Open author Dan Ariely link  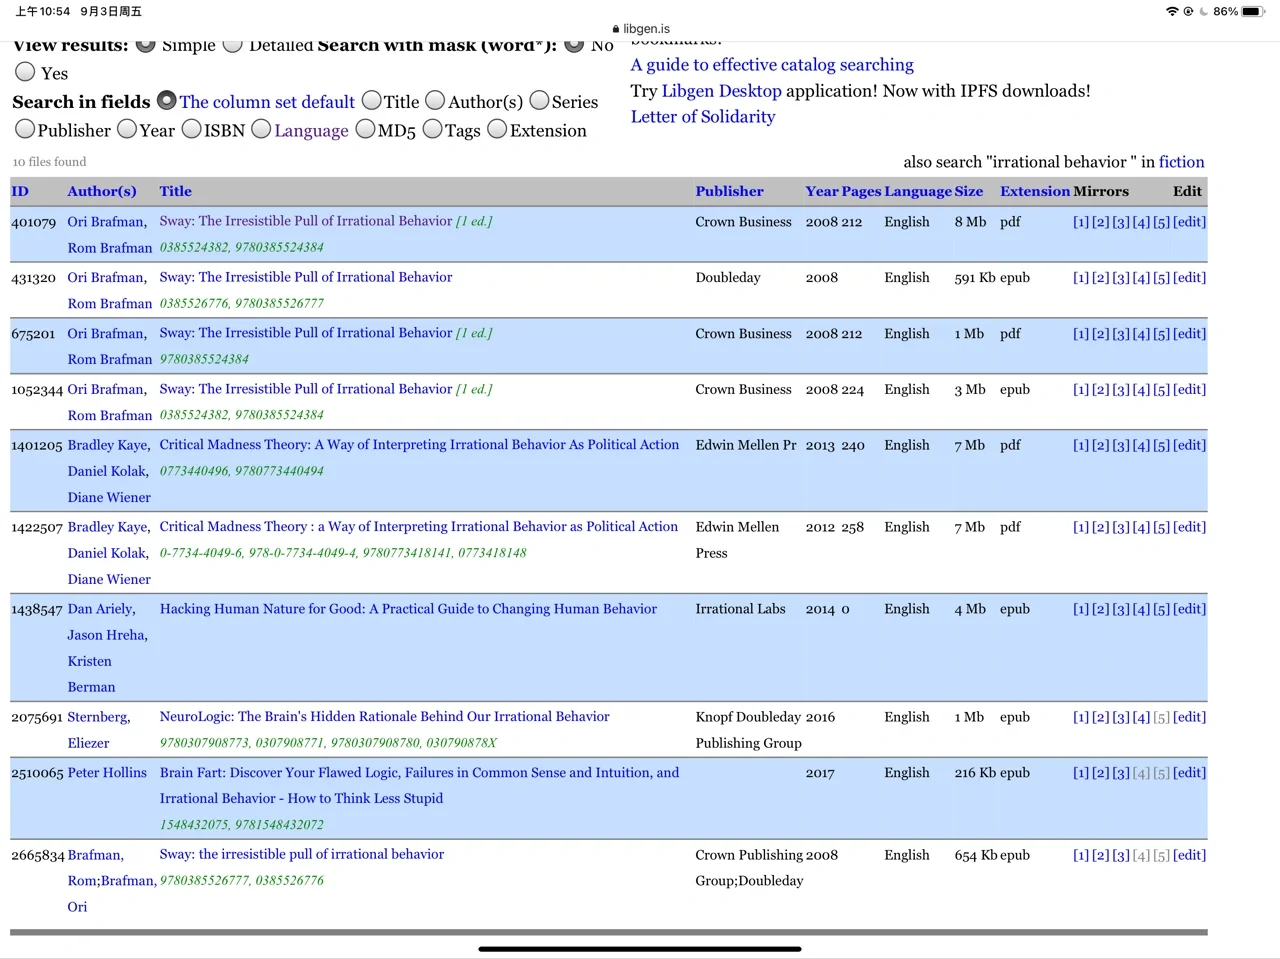(x=101, y=609)
